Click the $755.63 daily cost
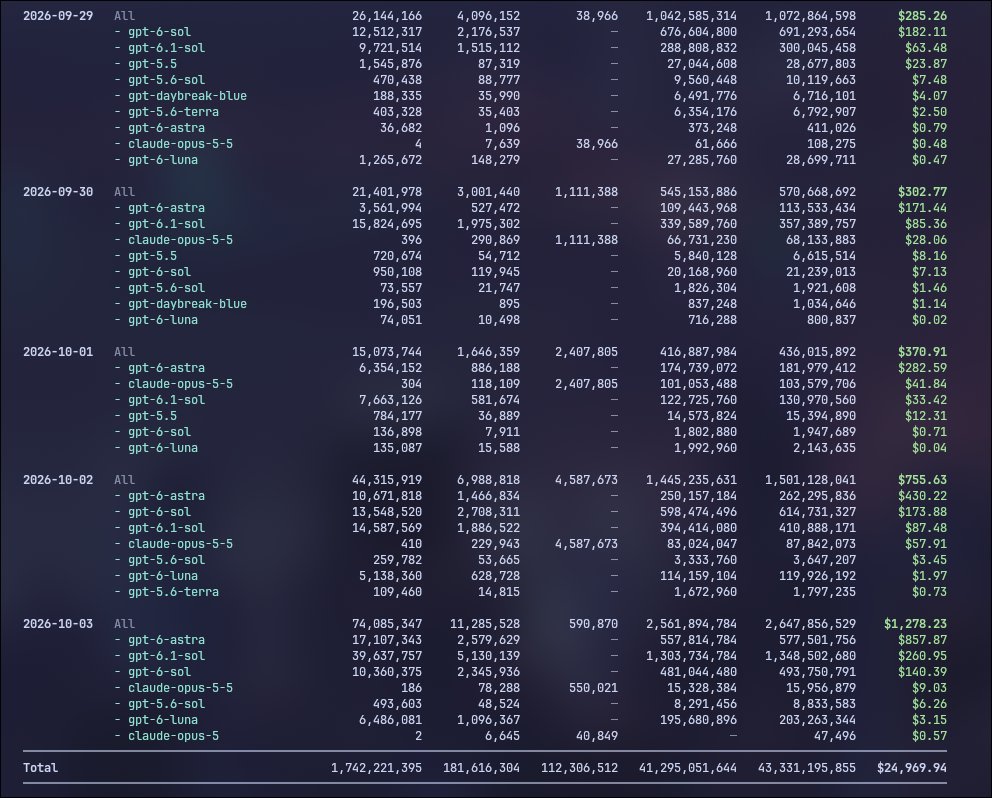The image size is (992, 798). 922,480
